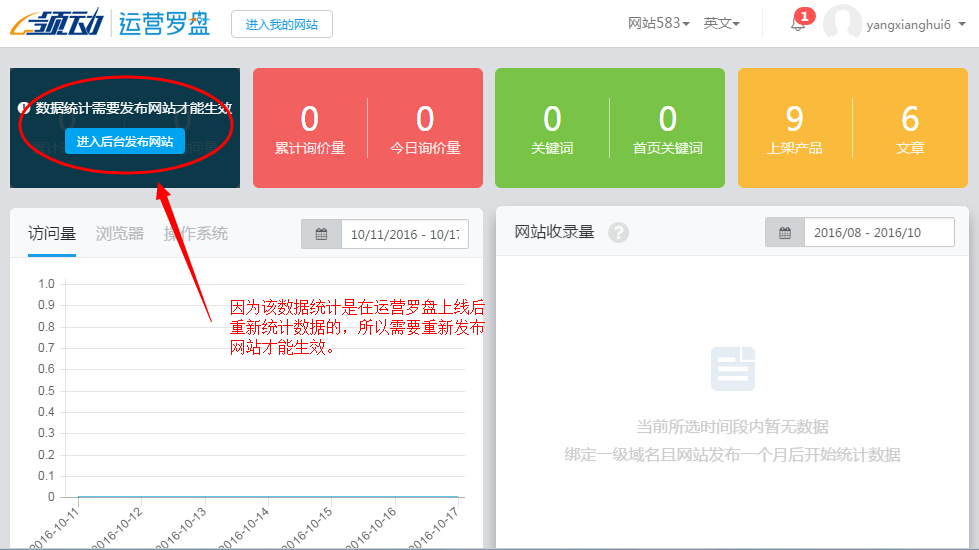Click the logo in the header
Viewport: 979px width, 550px height.
(x=110, y=24)
